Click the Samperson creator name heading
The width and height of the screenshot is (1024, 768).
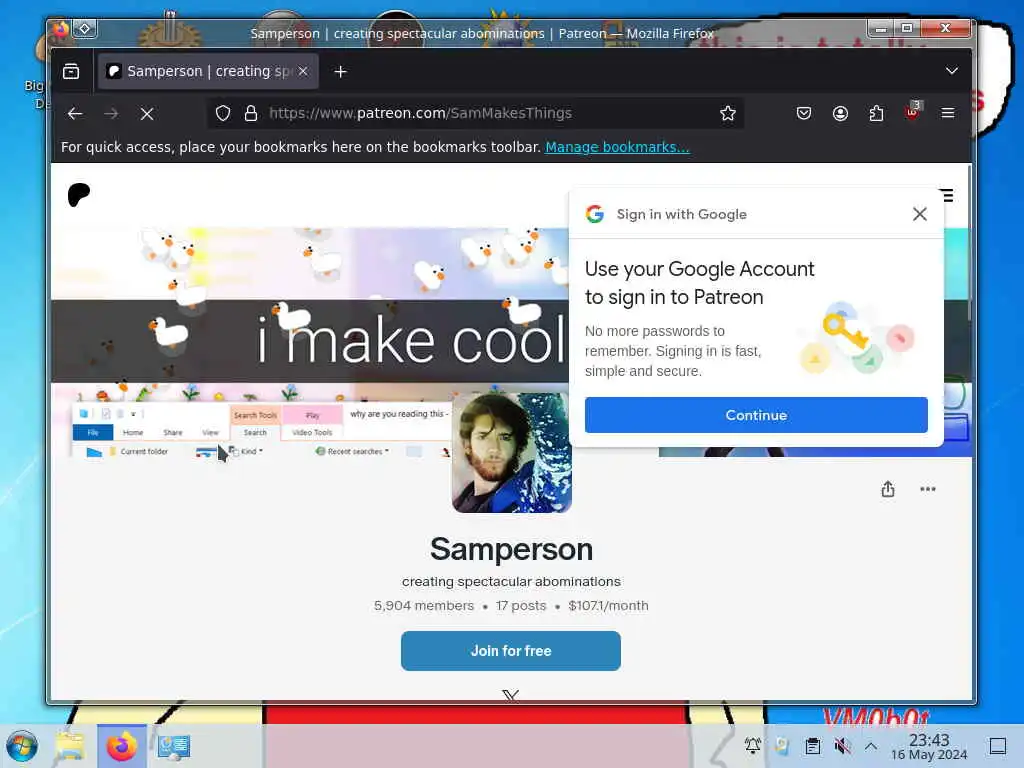tap(511, 549)
